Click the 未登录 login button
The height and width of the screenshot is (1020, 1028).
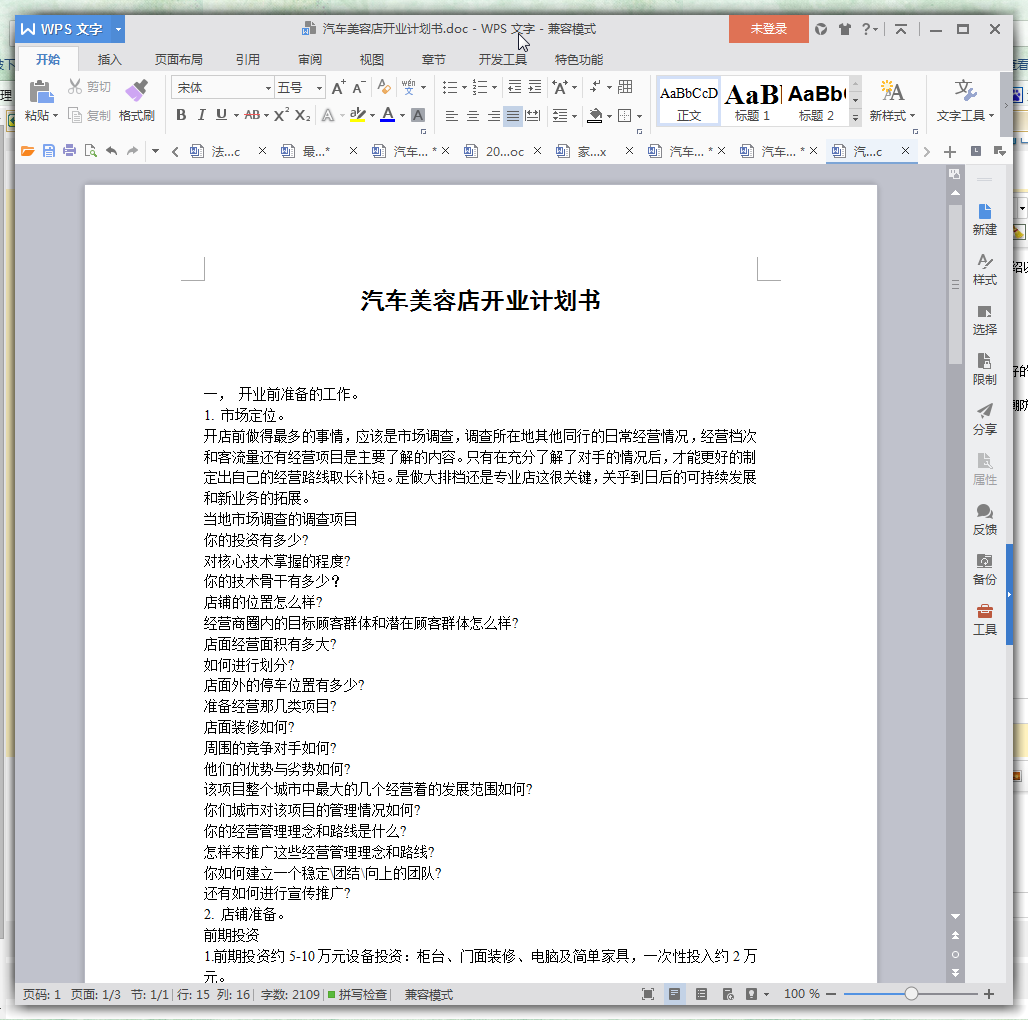pyautogui.click(x=768, y=29)
